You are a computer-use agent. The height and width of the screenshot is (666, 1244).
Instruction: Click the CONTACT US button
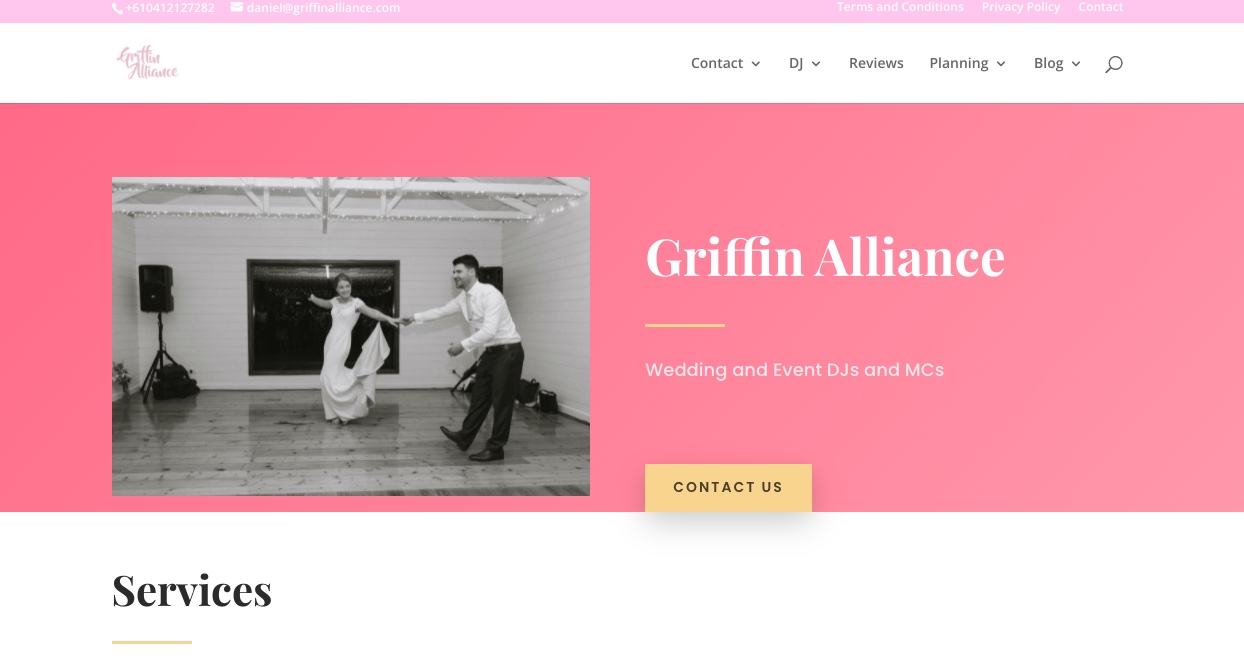(728, 488)
